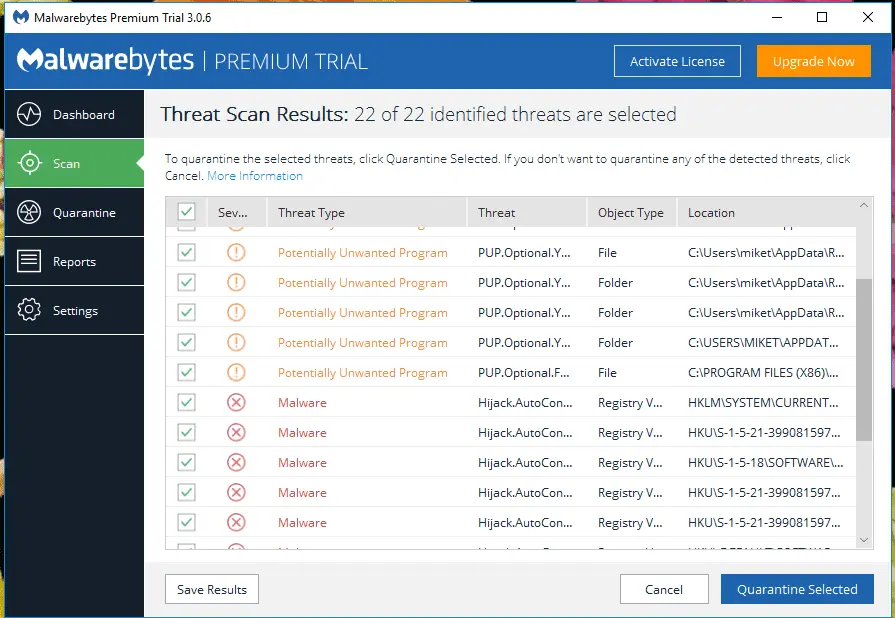The height and width of the screenshot is (618, 895).
Task: Click orange warning icon for C:\PROGRAM FILES row
Action: [236, 373]
